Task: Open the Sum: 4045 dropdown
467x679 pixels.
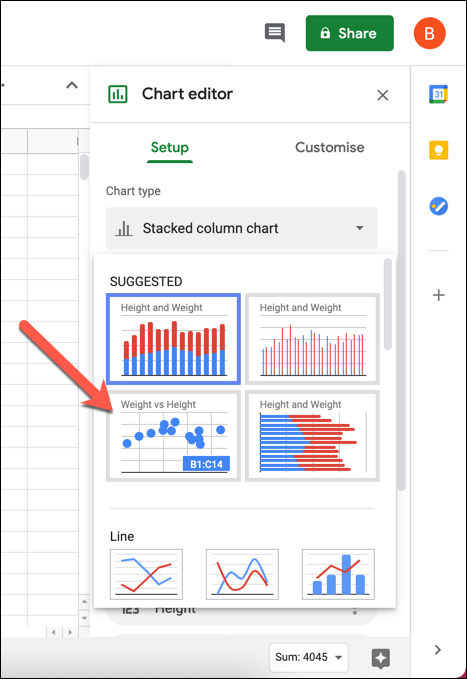Action: coord(308,657)
